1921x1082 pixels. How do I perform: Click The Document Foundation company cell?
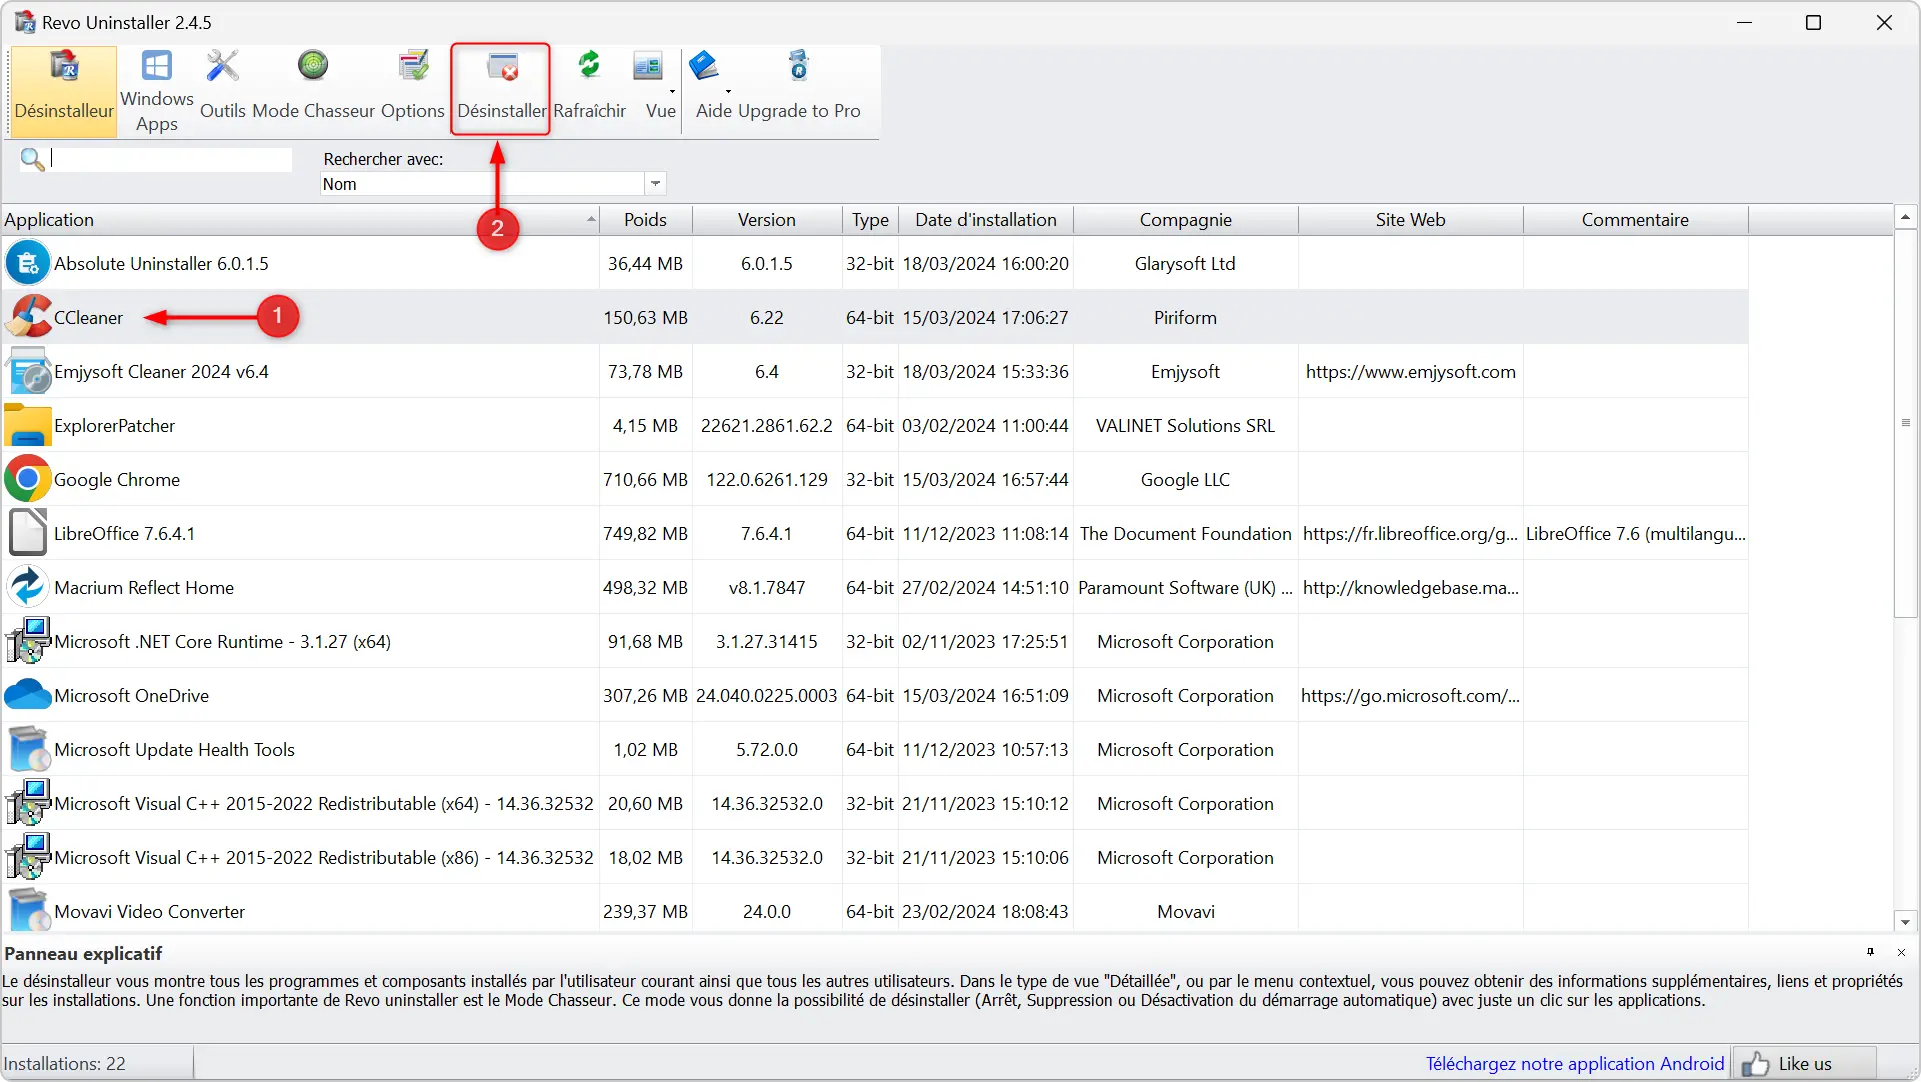tap(1185, 534)
